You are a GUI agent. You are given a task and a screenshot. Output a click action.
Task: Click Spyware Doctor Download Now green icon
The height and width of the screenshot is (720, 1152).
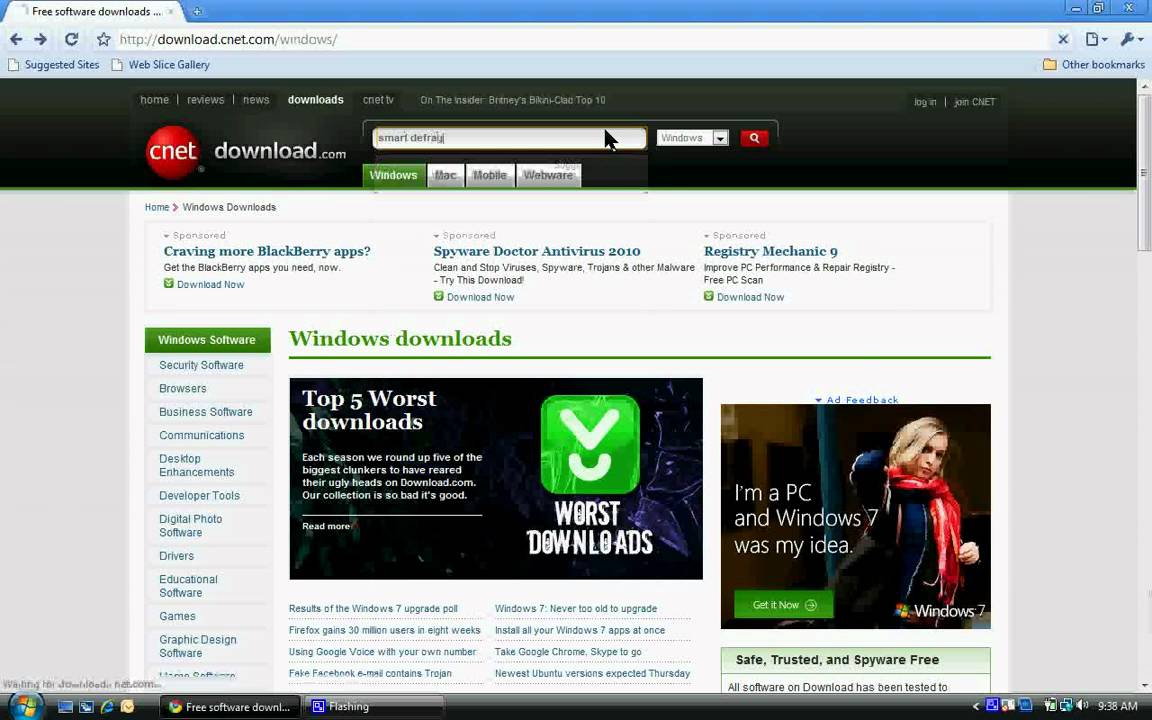[x=439, y=296]
